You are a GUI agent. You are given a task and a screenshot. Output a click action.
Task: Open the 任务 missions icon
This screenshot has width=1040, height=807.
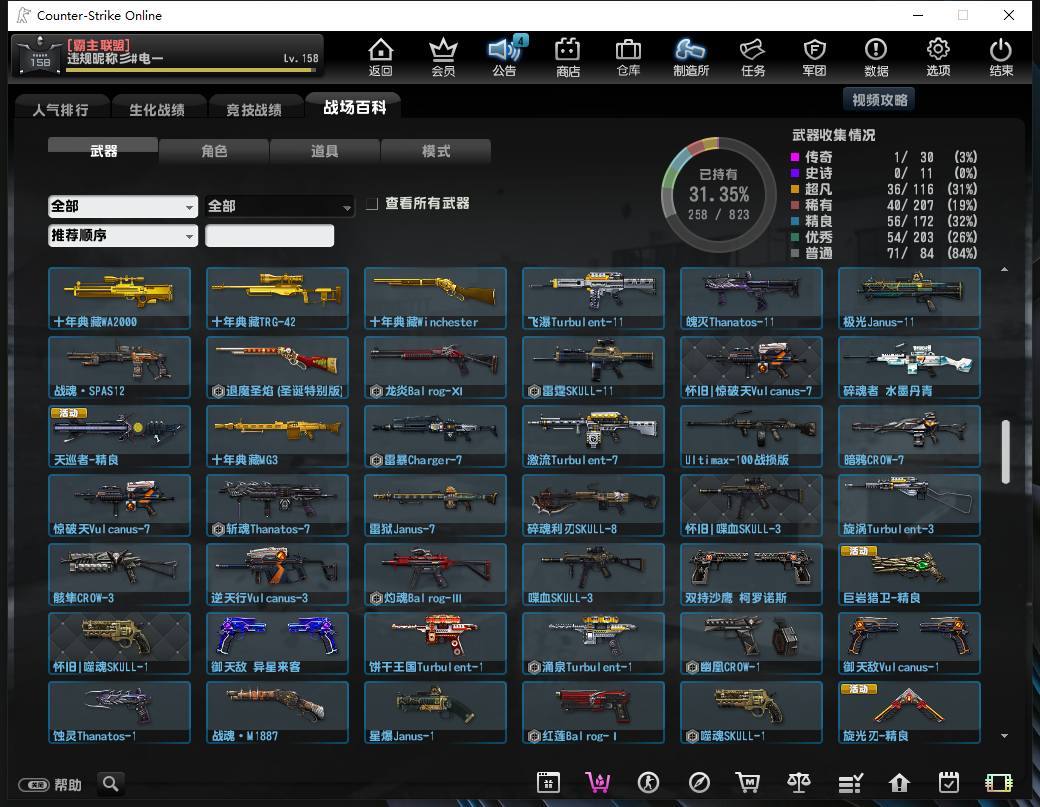click(753, 57)
